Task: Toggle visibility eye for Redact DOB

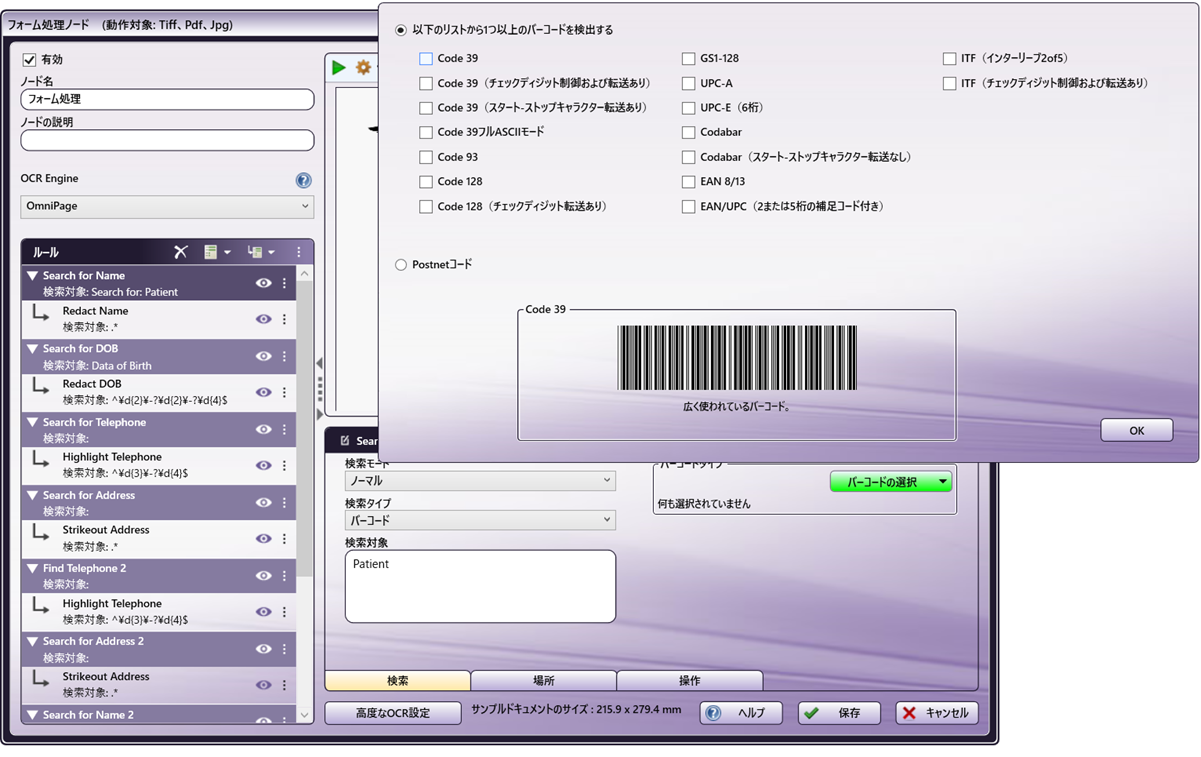Action: coord(264,392)
